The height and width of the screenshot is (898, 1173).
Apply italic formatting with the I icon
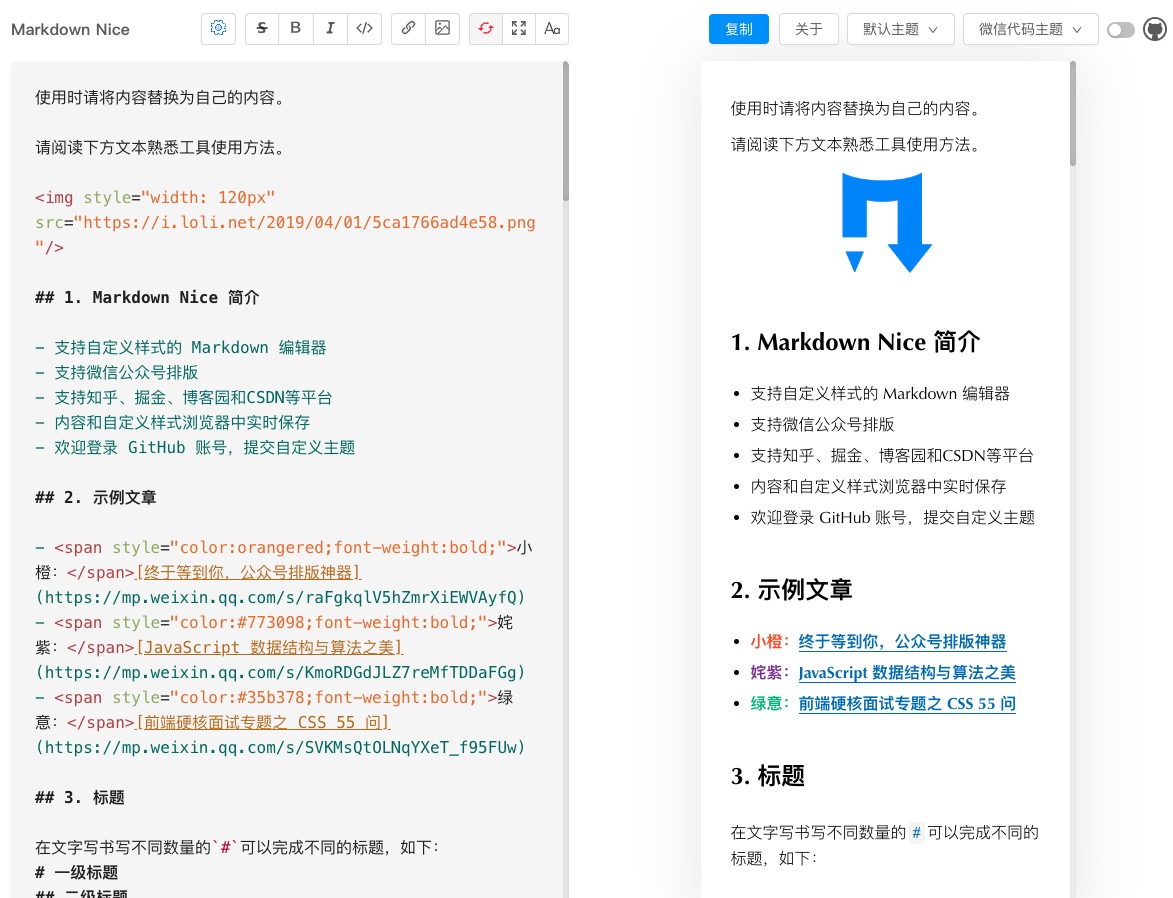[x=330, y=28]
